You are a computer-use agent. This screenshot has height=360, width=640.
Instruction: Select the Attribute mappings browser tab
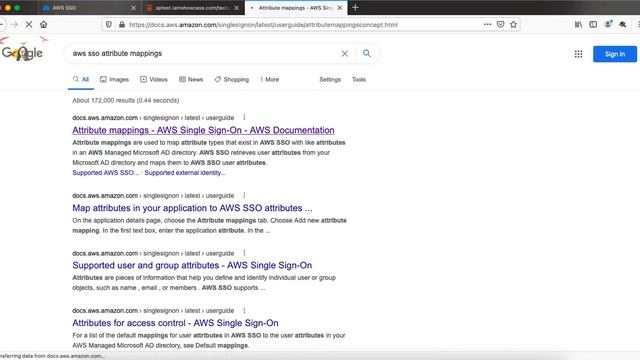295,8
